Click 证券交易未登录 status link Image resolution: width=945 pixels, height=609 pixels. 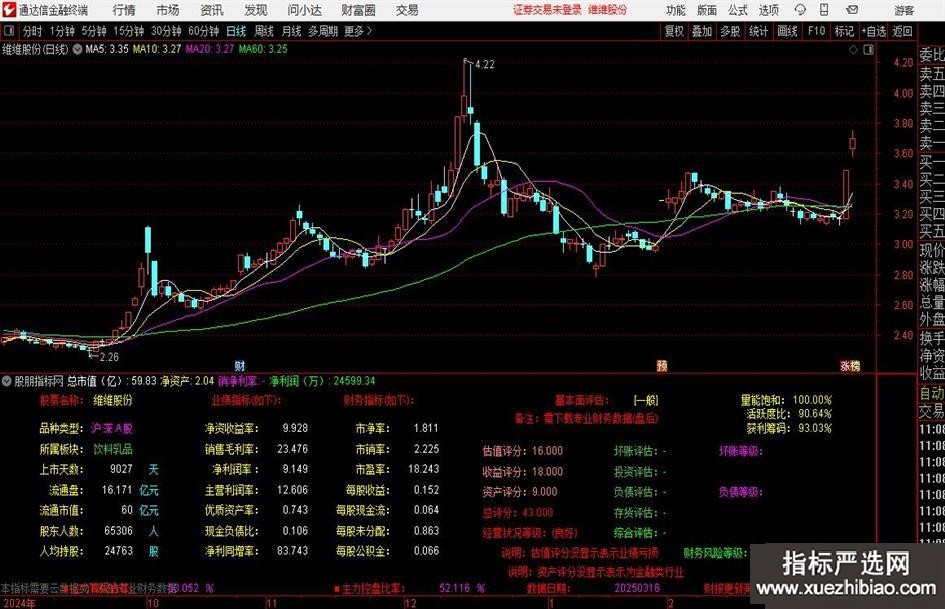tap(548, 10)
